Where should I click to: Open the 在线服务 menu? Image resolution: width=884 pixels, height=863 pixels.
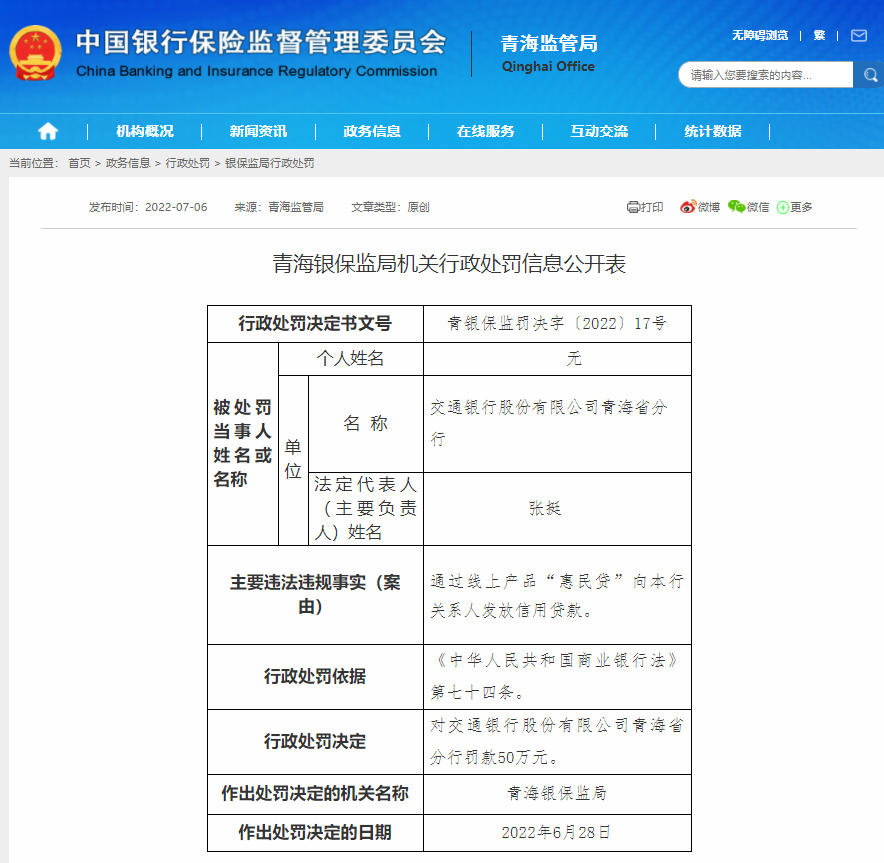click(x=485, y=131)
